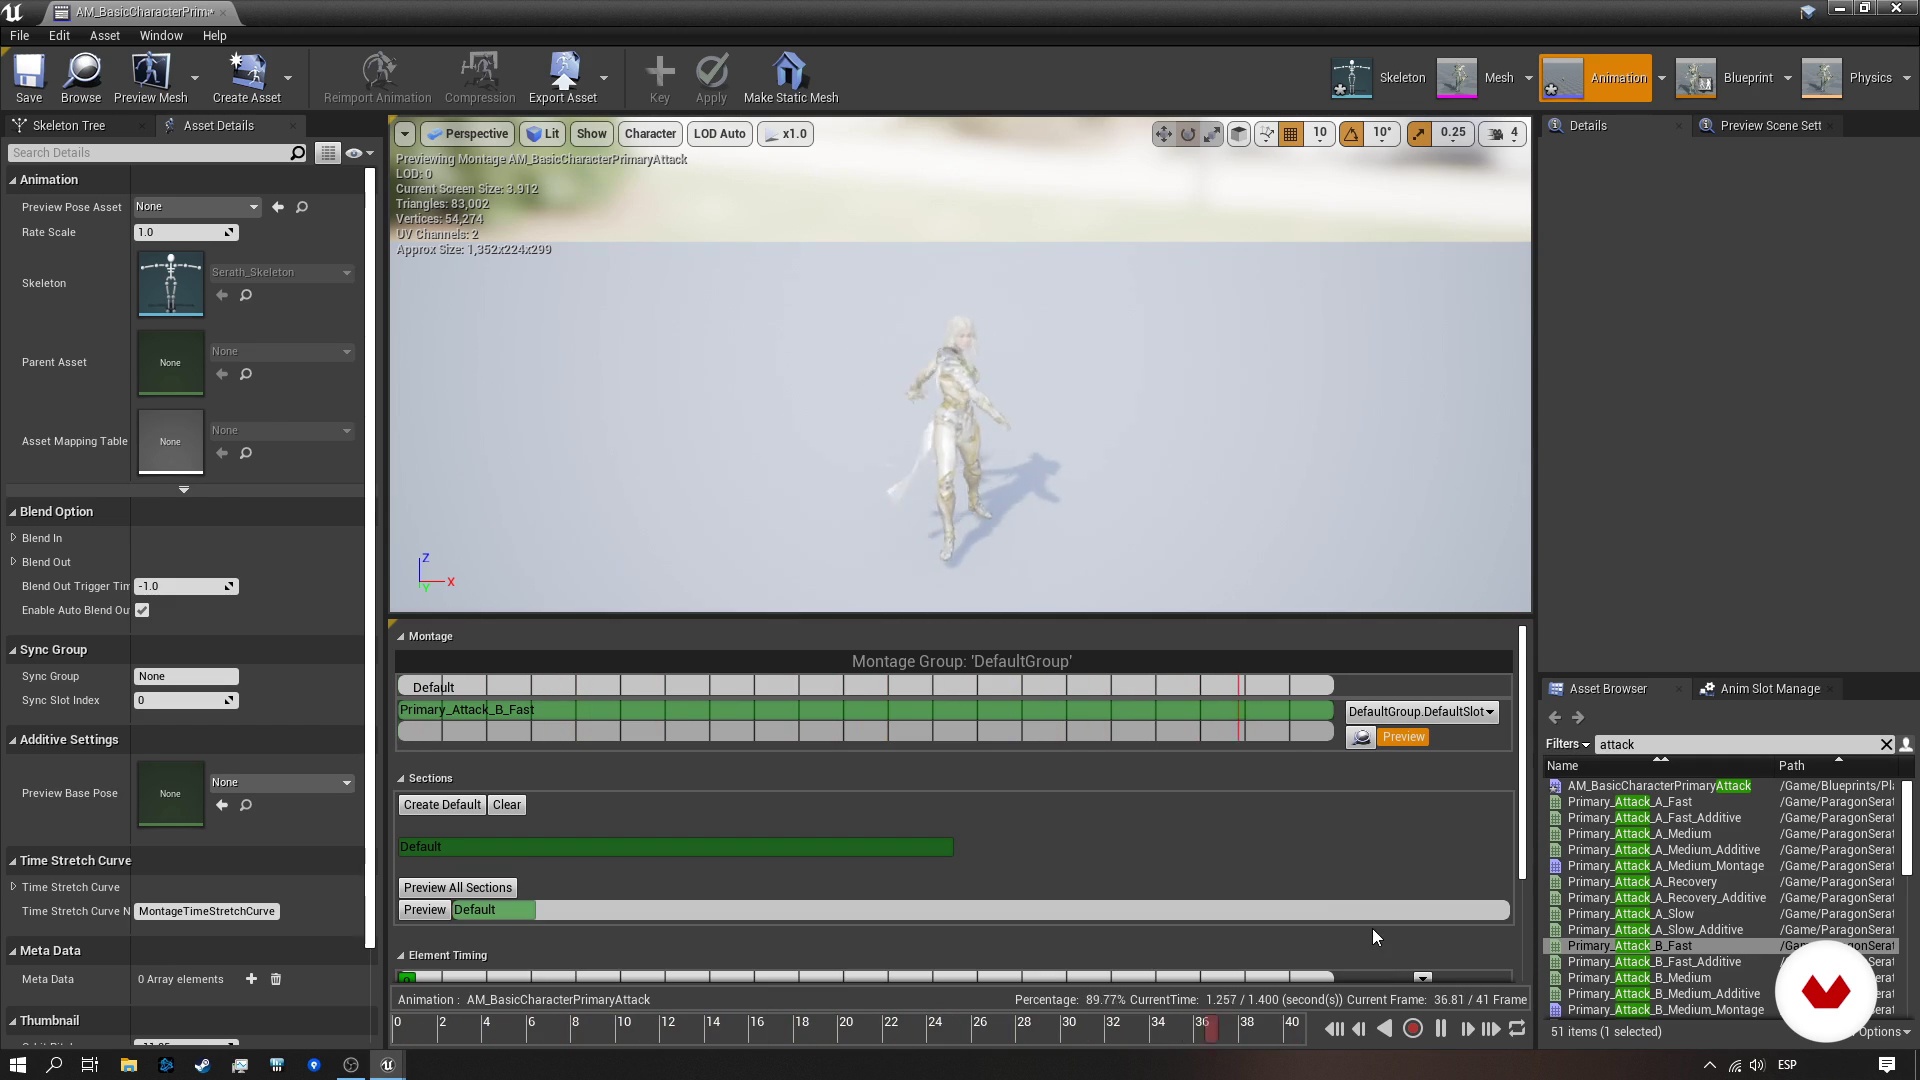1920x1080 pixels.
Task: Open DefaultGroup.DefaultSlot dropdown
Action: coord(1421,712)
